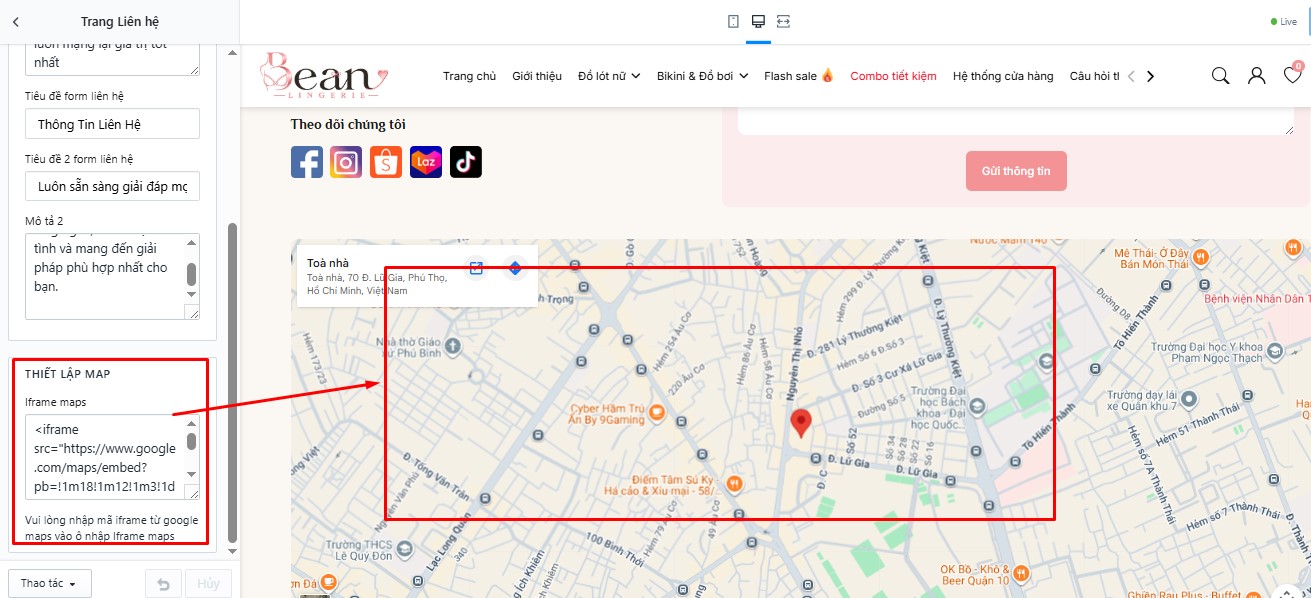Click the THIẾT LẬP MAP section heading
The image size is (1311, 598).
tap(67, 374)
